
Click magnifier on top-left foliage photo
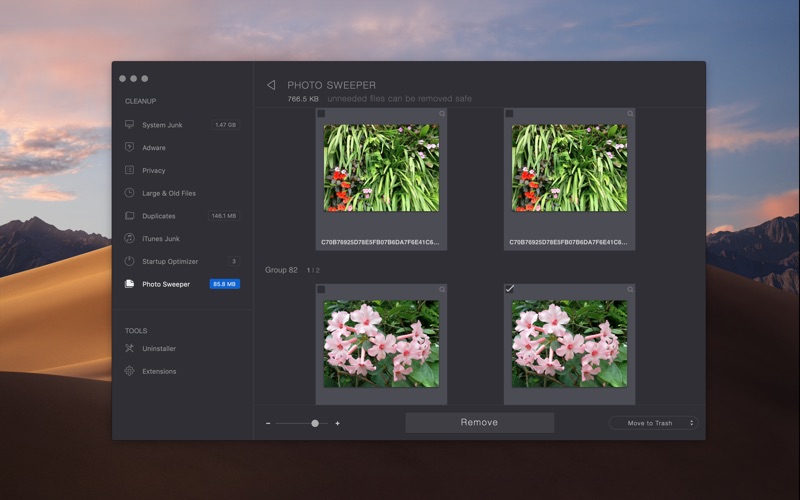tap(442, 114)
